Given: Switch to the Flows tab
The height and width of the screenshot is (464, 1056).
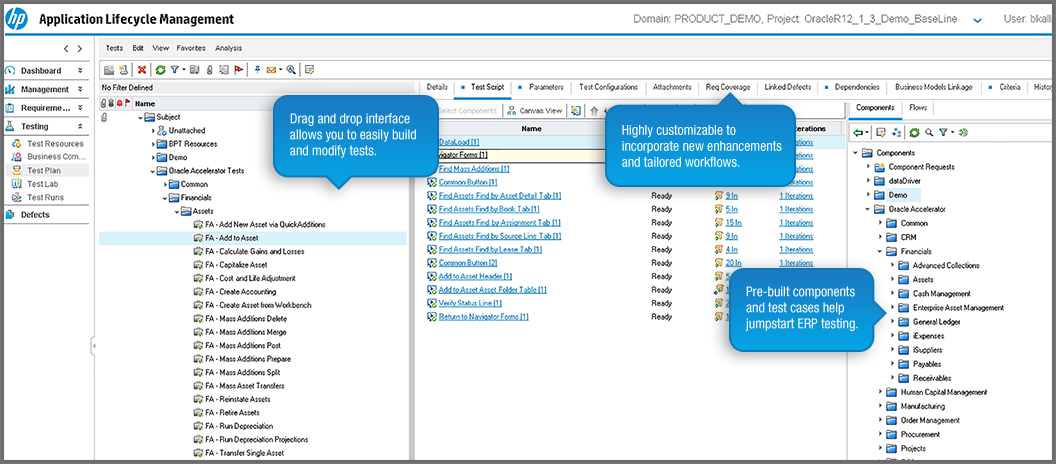Looking at the screenshot, I should tap(918, 107).
